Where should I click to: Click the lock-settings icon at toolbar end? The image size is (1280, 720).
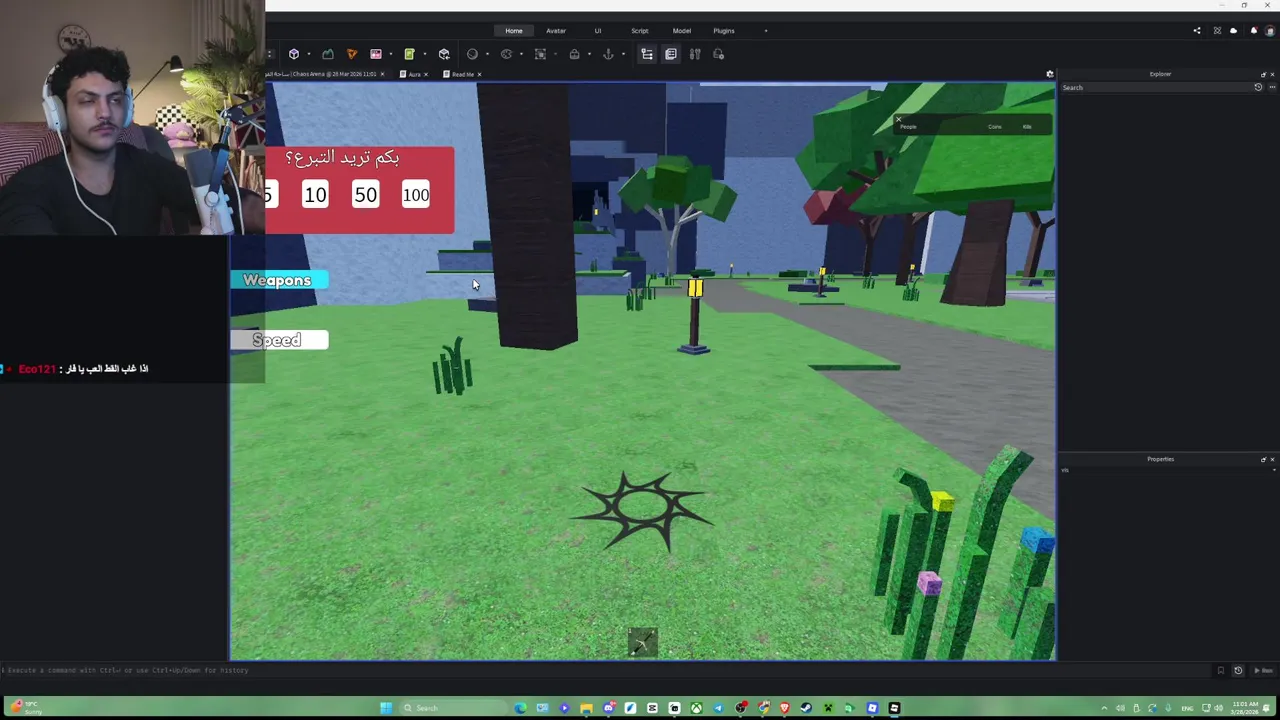718,54
